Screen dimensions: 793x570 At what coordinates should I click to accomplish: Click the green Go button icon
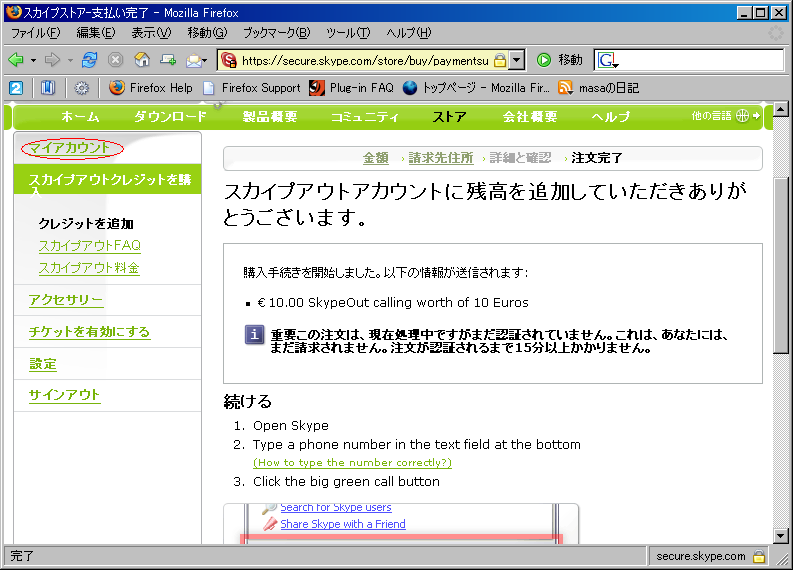(544, 60)
